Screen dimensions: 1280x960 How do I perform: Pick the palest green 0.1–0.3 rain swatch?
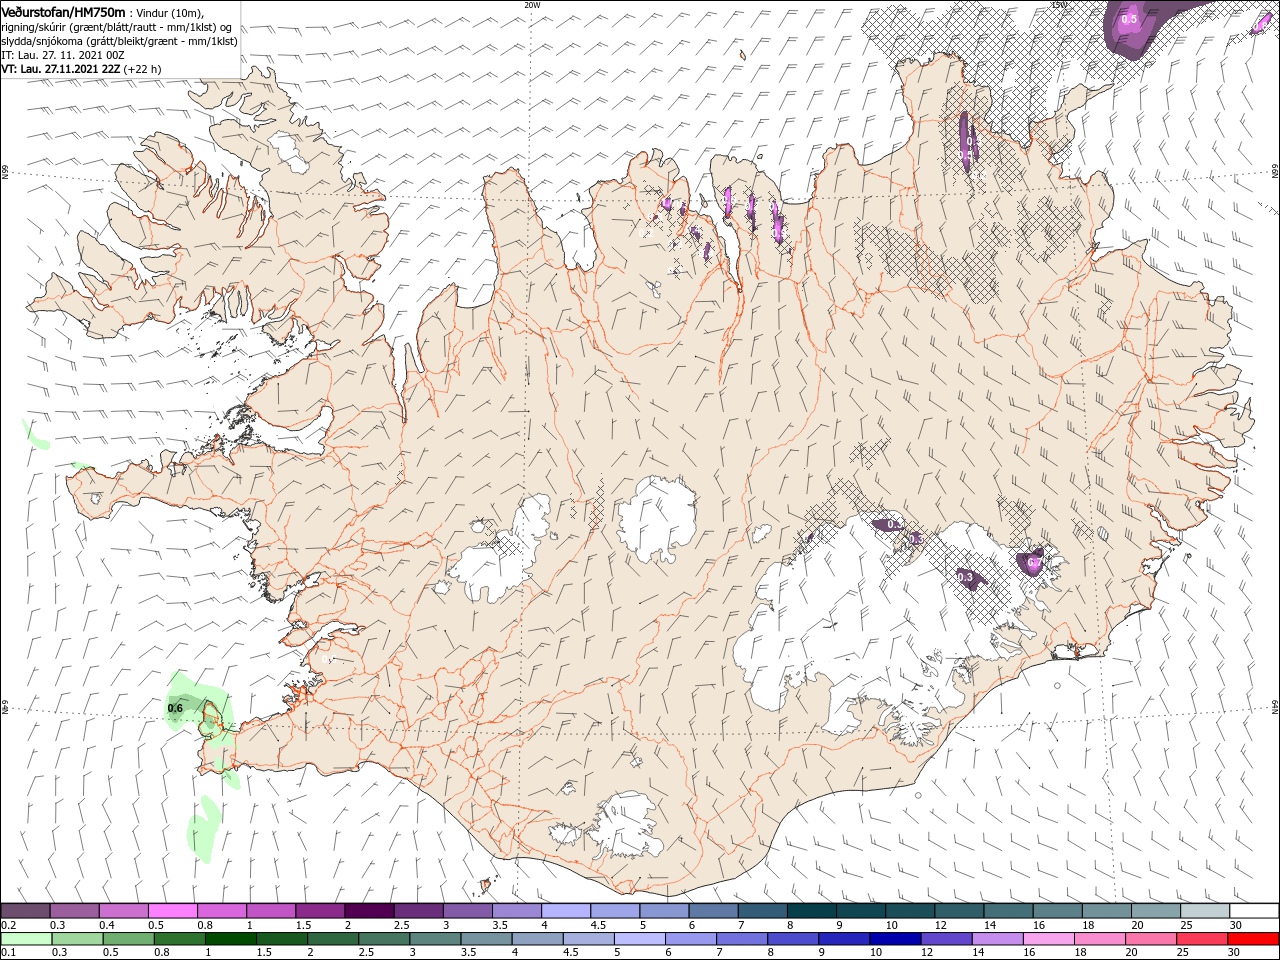coord(25,939)
